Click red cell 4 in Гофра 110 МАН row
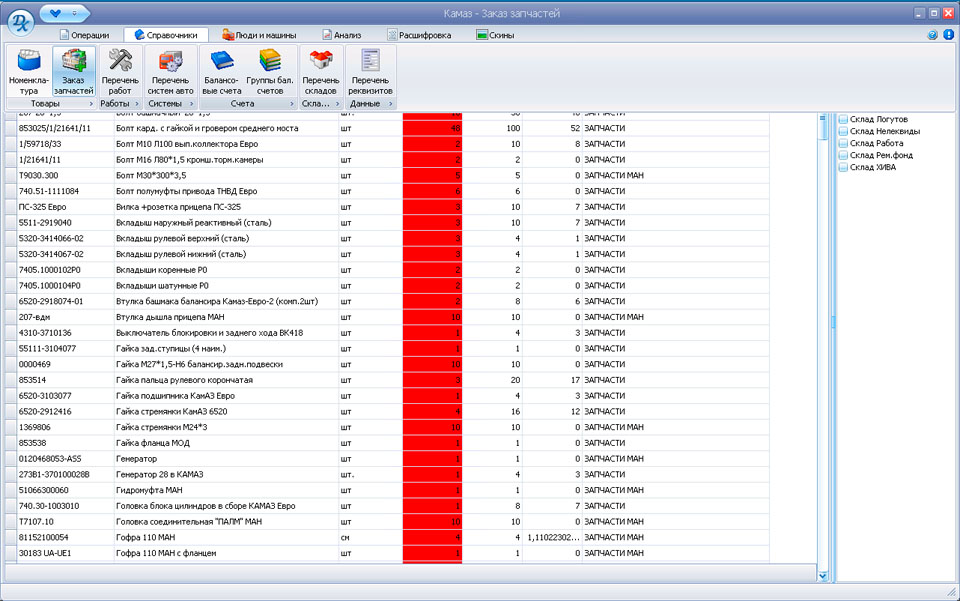960x601 pixels. pyautogui.click(x=432, y=537)
